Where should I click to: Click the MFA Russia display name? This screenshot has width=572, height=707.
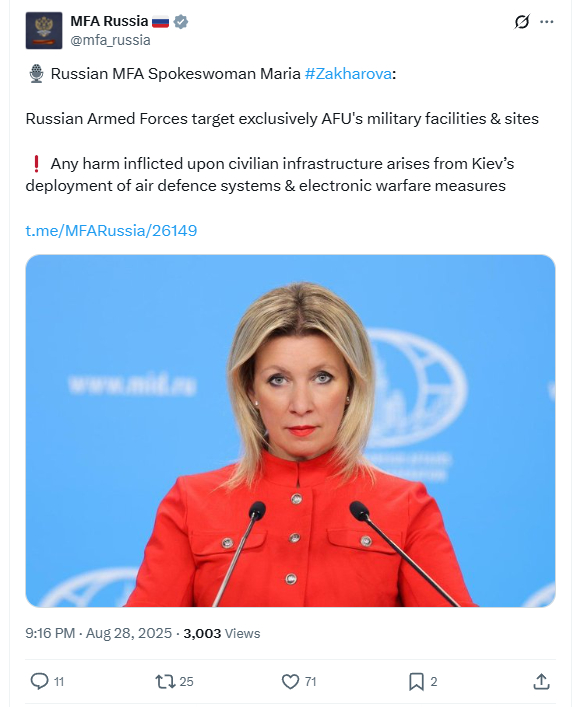point(109,21)
